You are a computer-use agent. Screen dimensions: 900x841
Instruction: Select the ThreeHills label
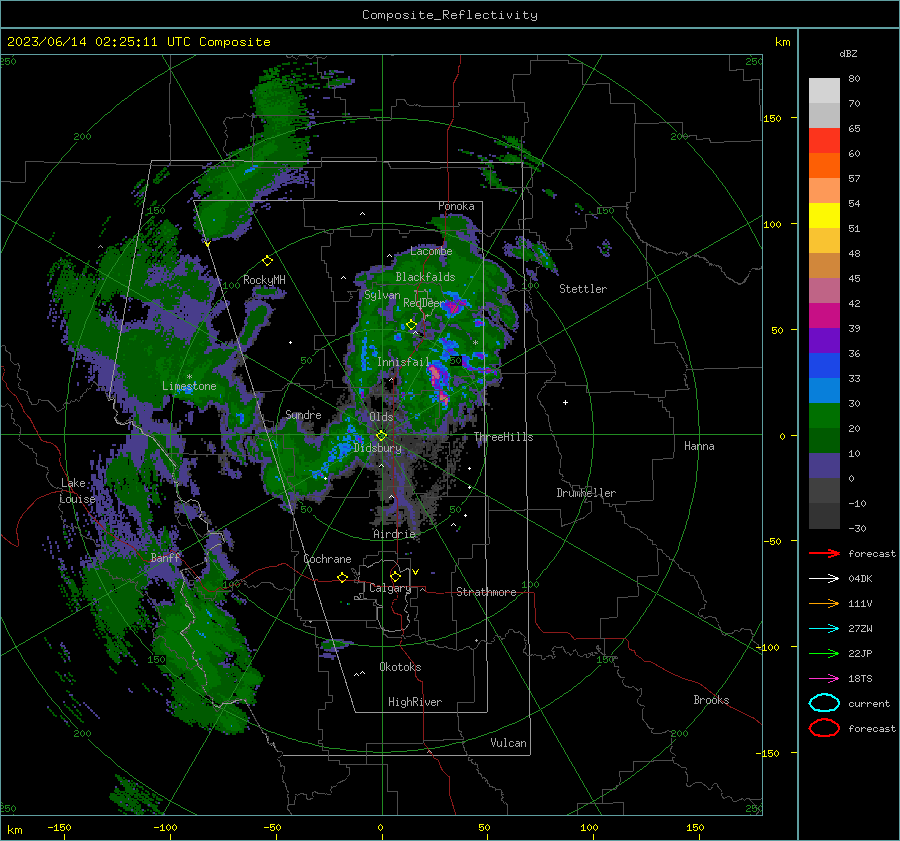(503, 437)
